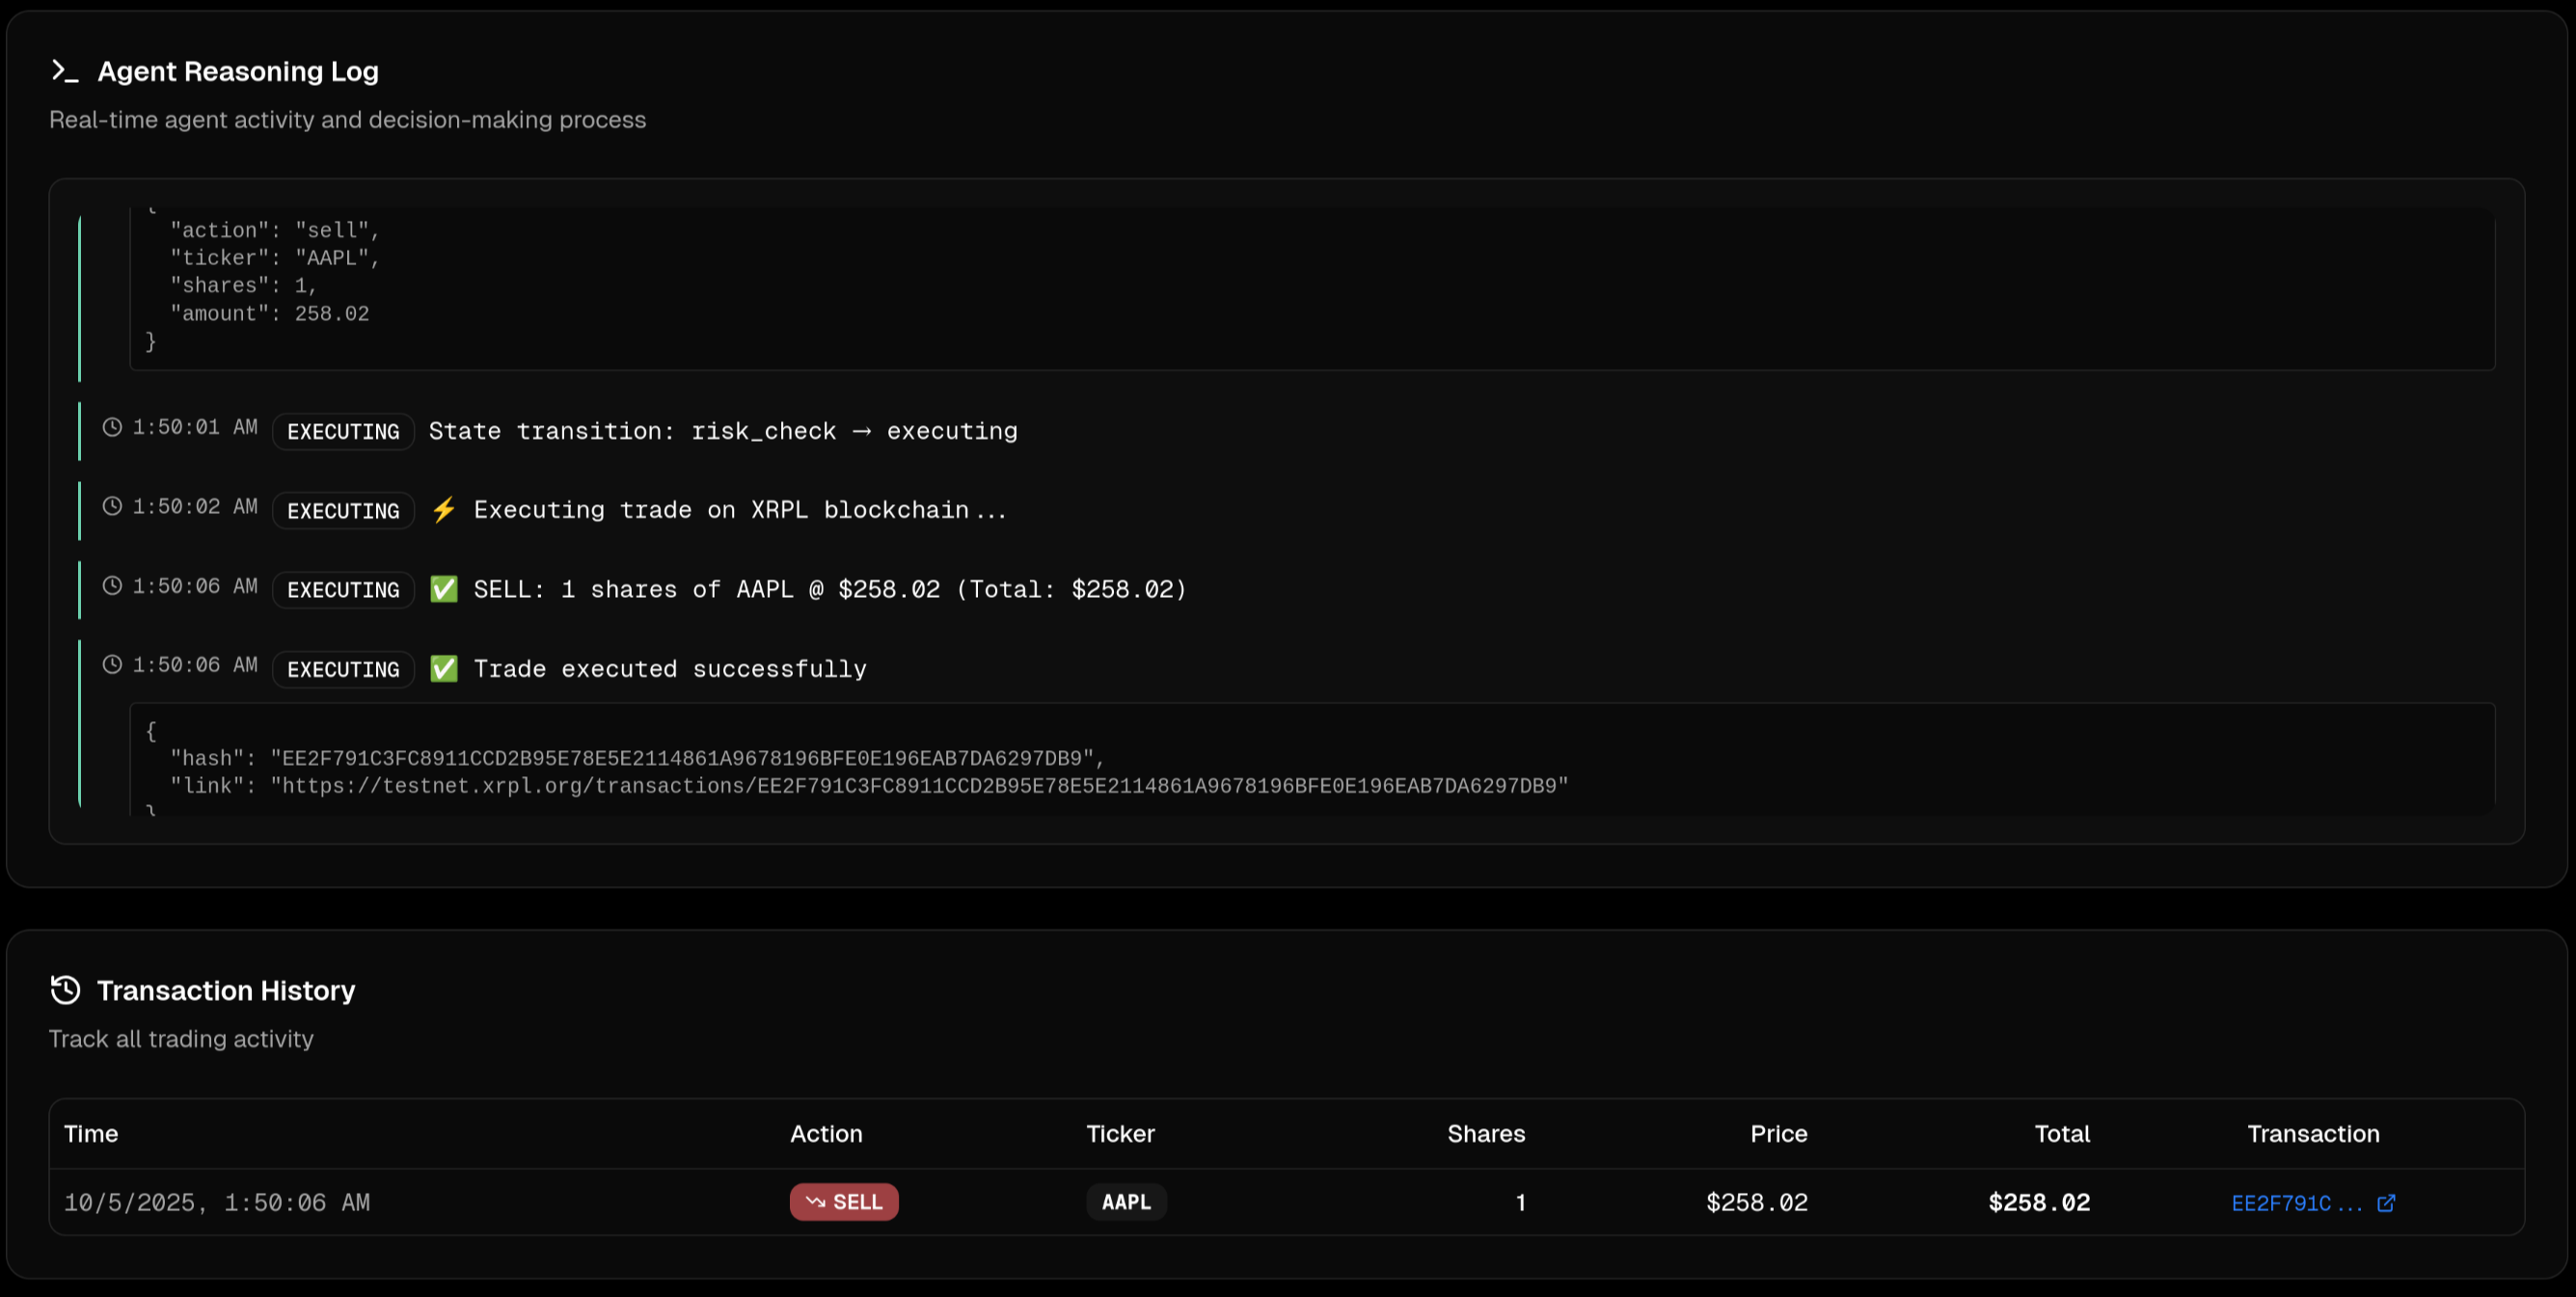Viewport: 2576px width, 1297px height.
Task: Click the green checkmark beside Trade executed successfully
Action: 444,669
